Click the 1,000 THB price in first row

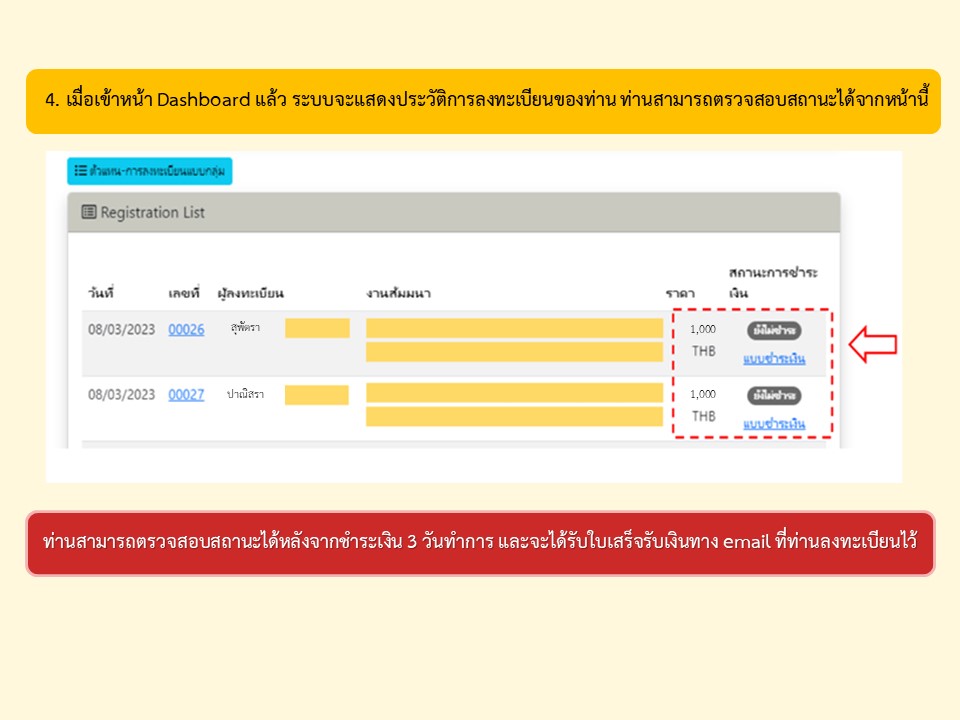(x=703, y=340)
